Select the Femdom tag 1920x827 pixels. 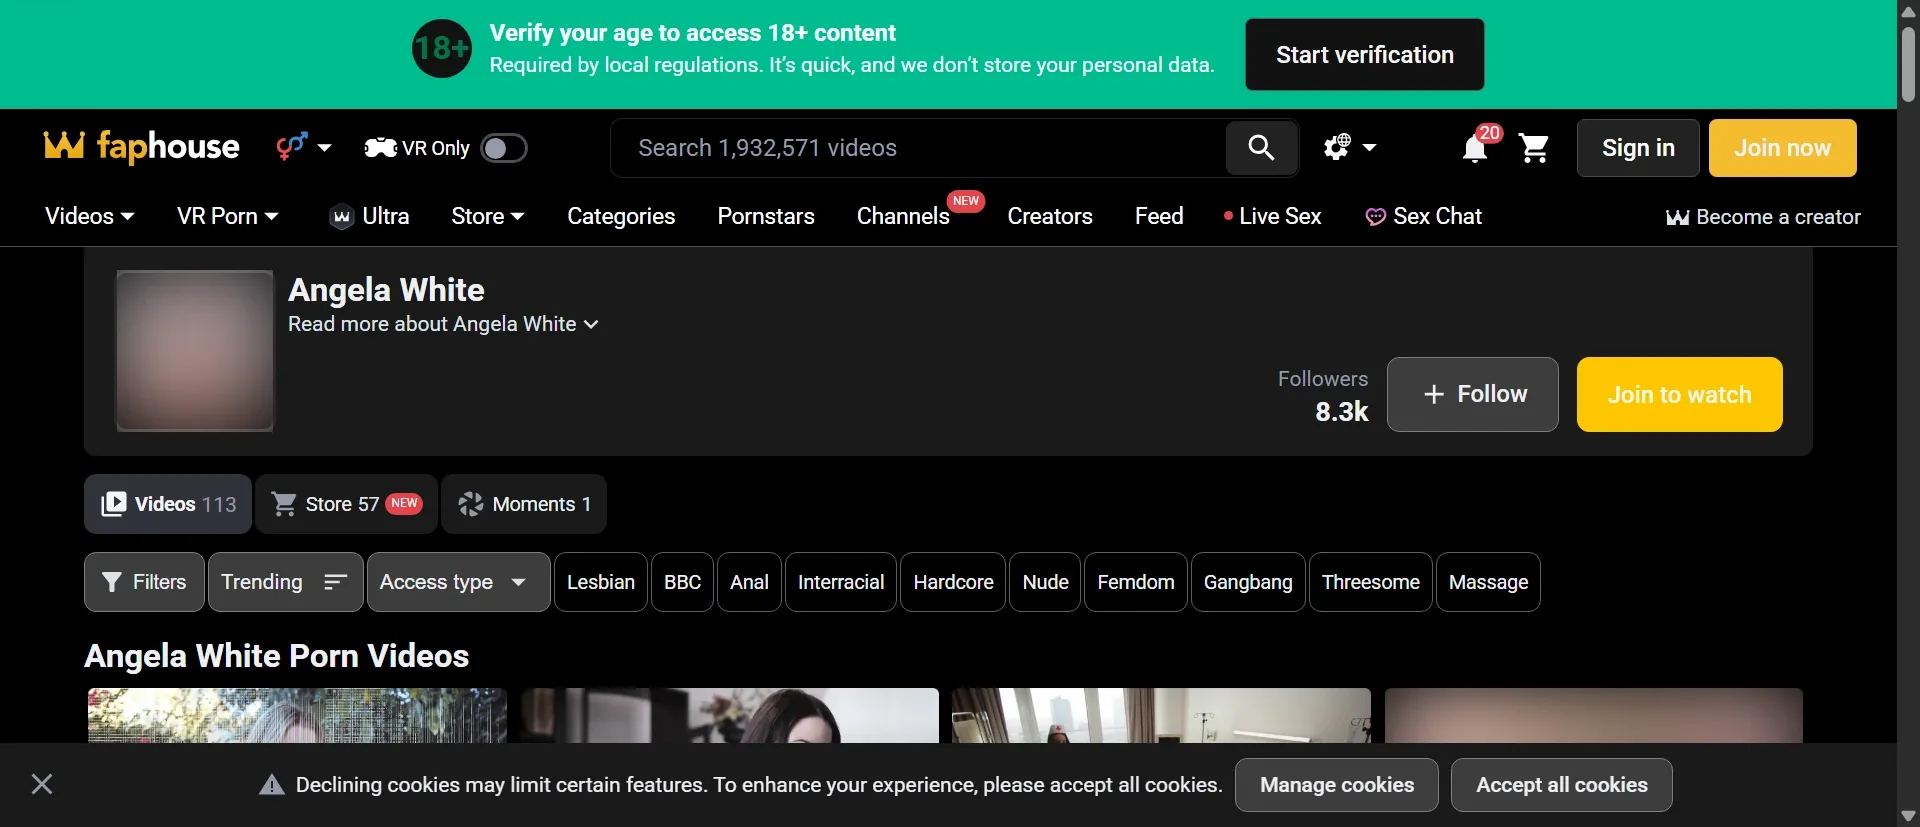click(x=1135, y=582)
